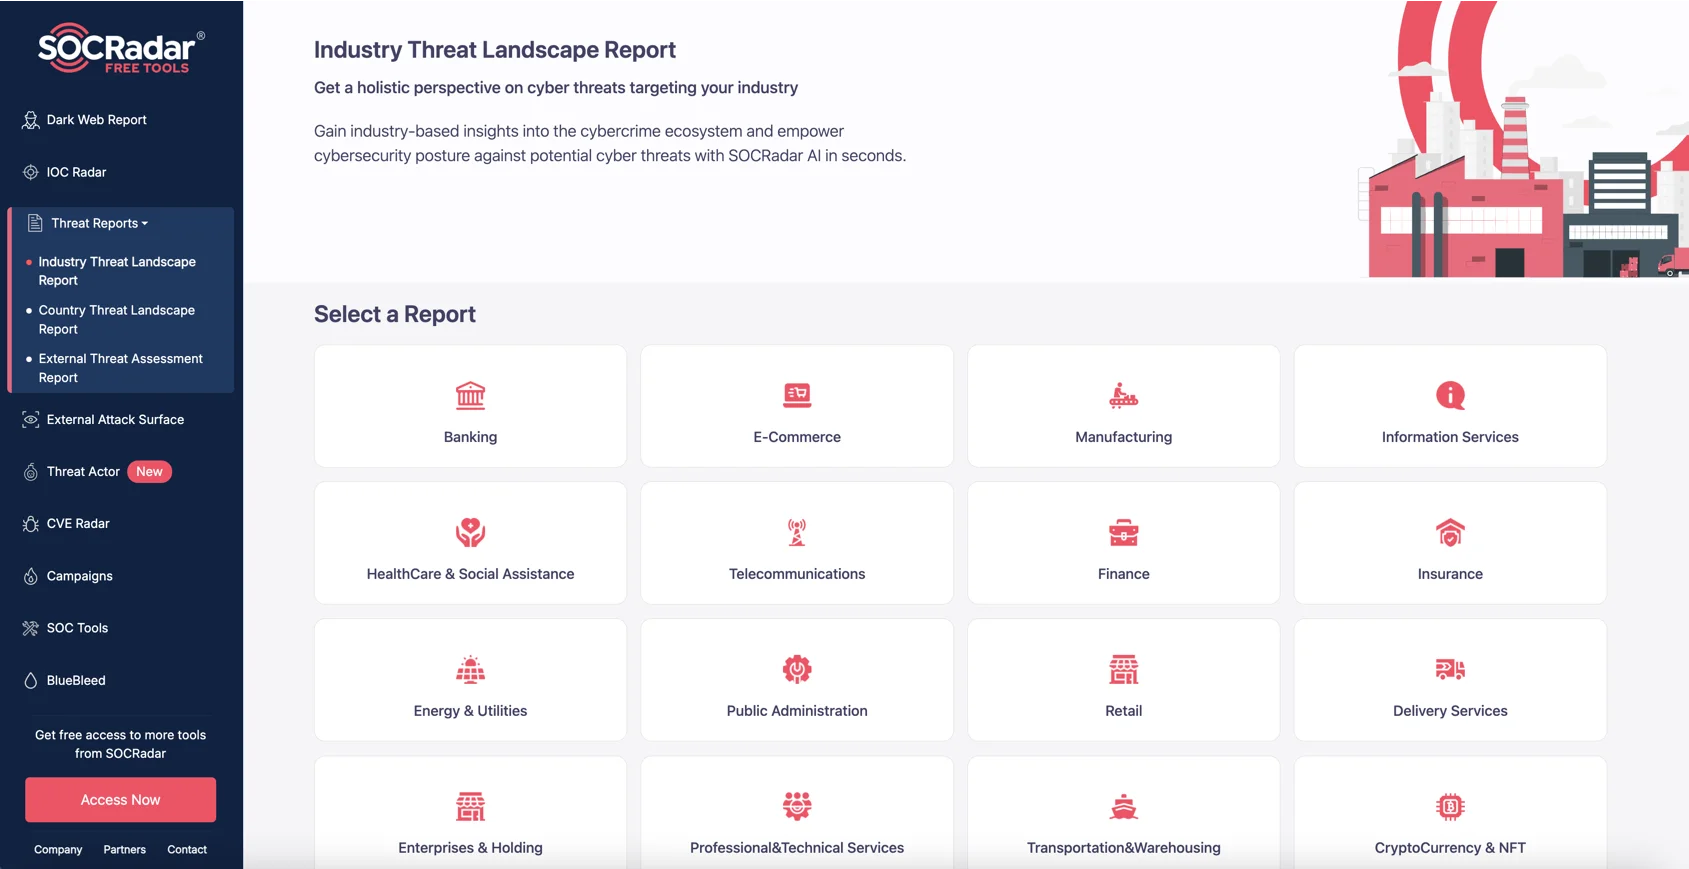1689x869 pixels.
Task: Click the Delivery Services truck icon
Action: click(1450, 669)
